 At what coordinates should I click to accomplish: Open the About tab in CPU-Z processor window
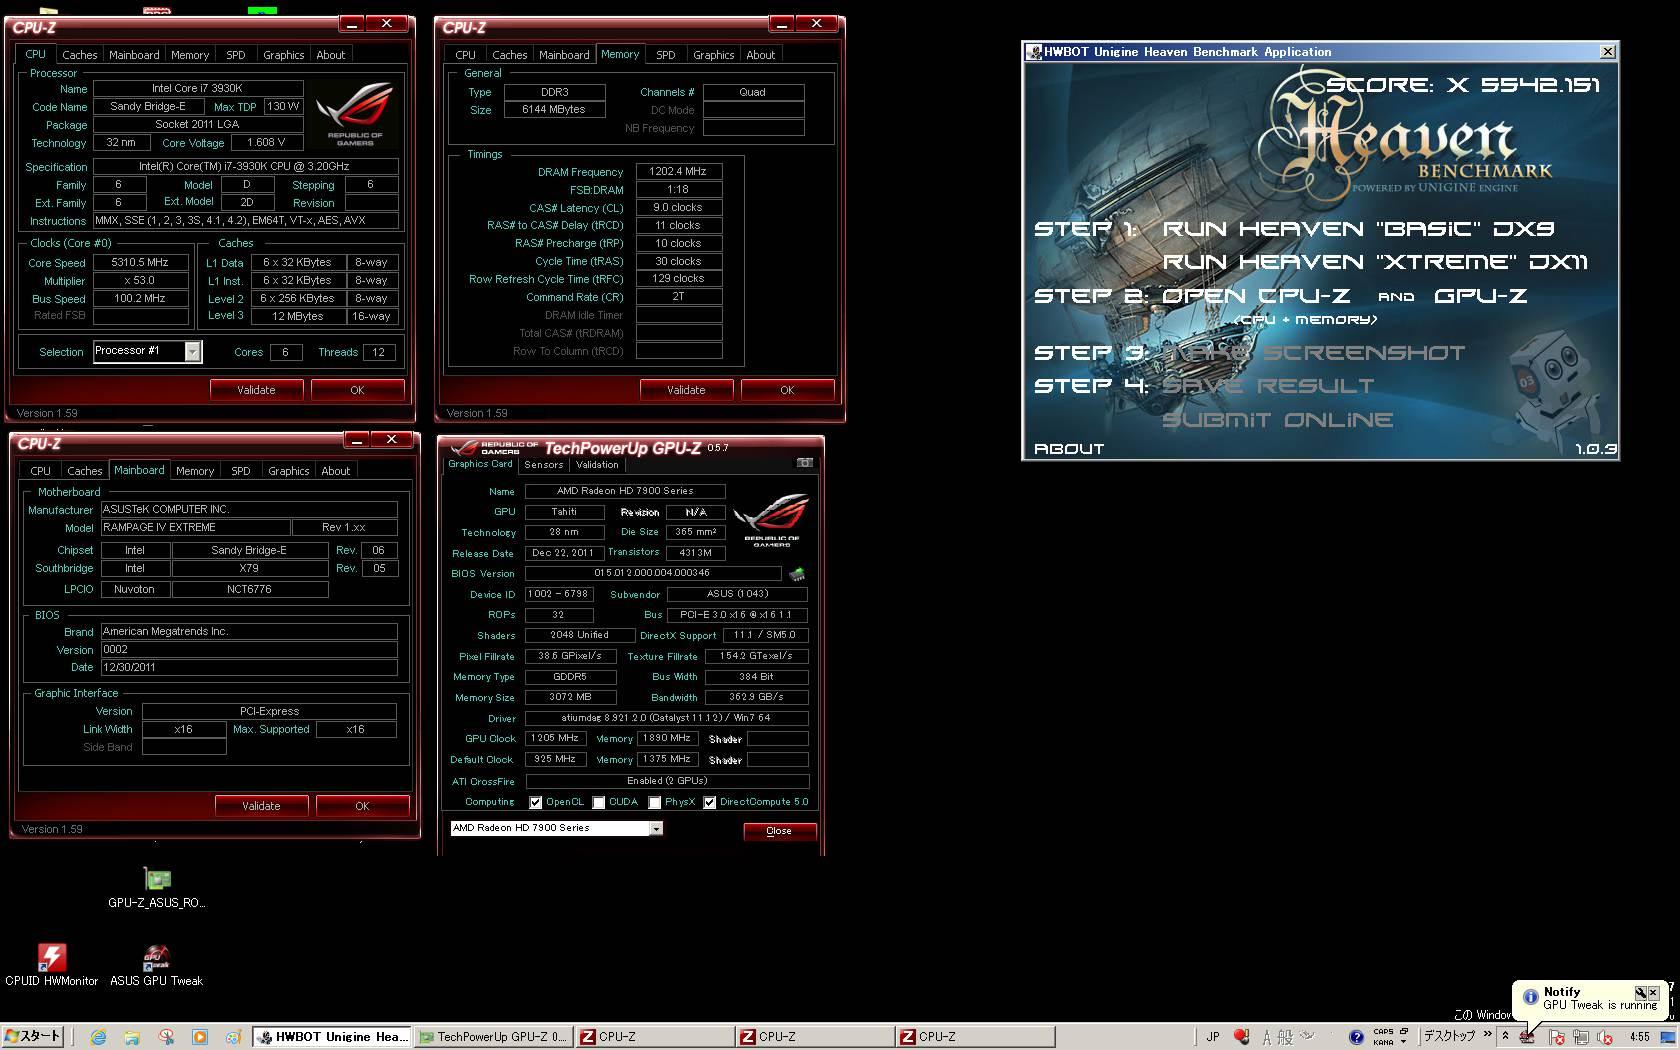pos(331,55)
